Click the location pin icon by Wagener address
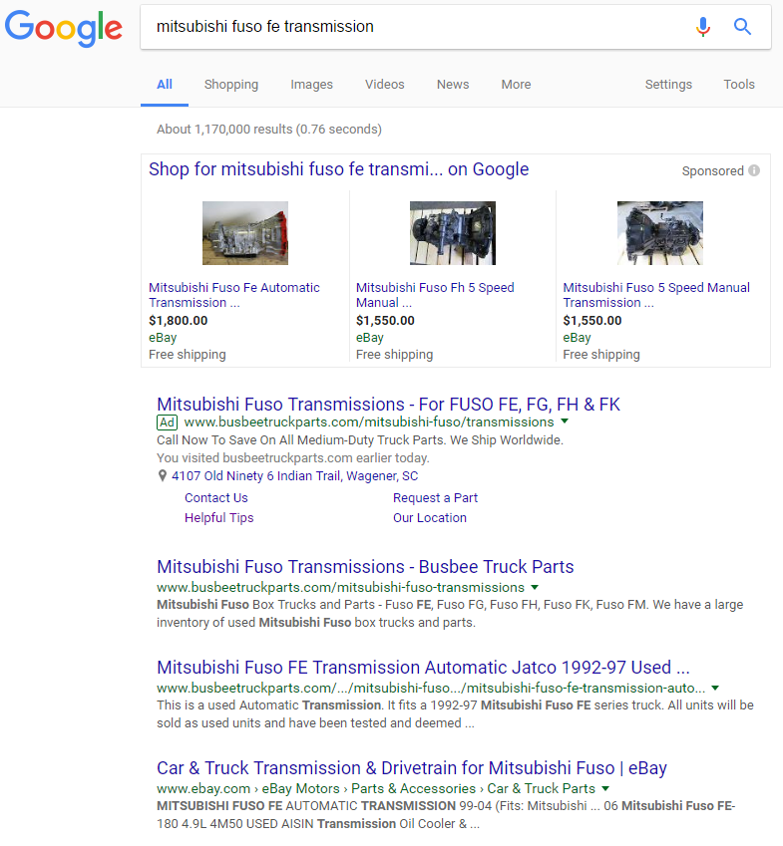This screenshot has width=783, height=846. [162, 475]
